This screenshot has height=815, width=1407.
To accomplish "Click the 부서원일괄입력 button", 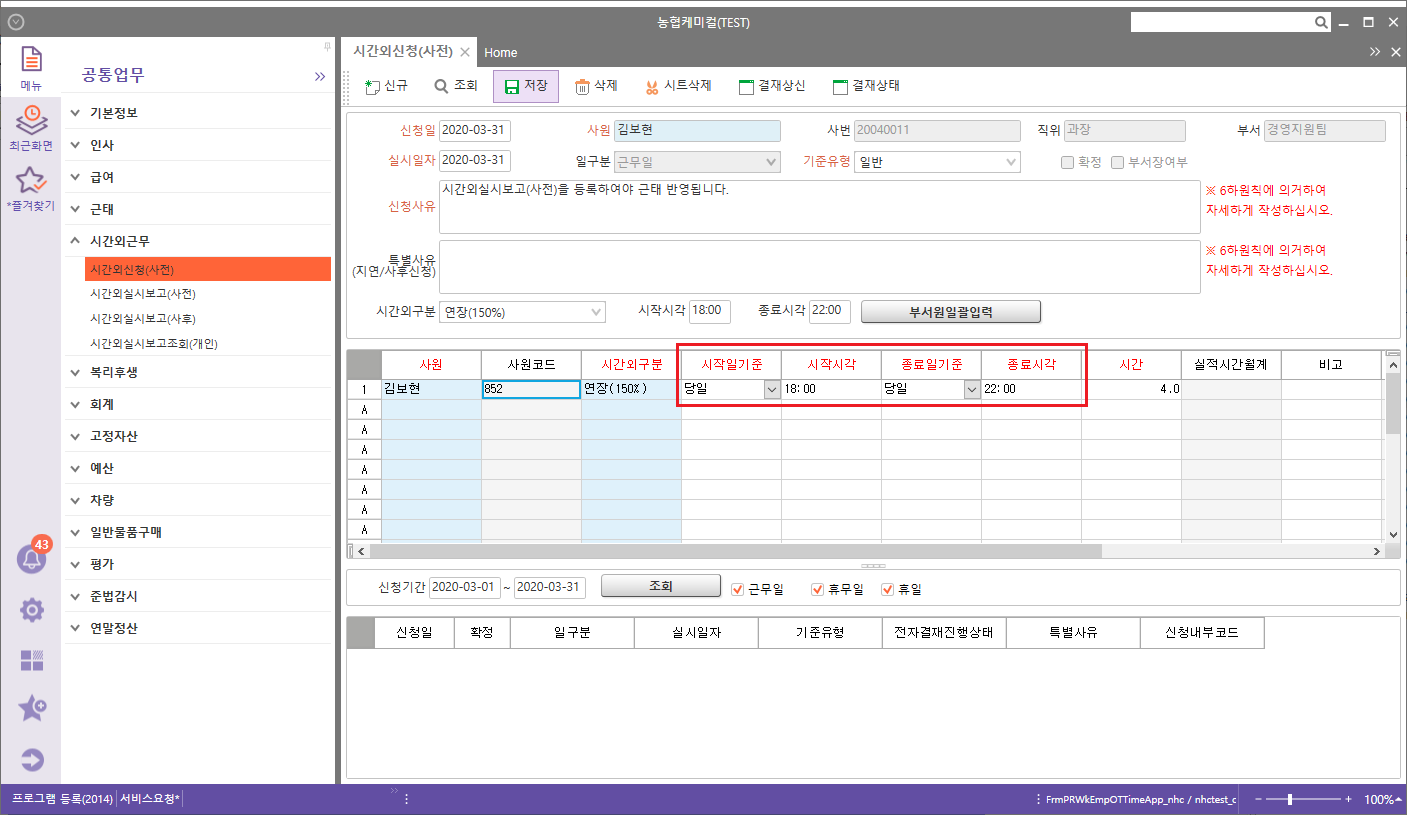I will coord(951,311).
